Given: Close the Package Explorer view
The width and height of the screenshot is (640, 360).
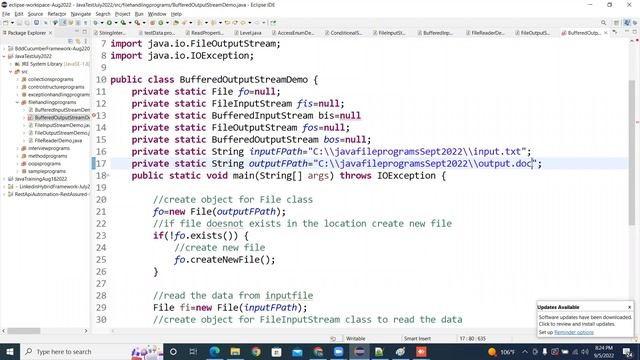Looking at the screenshot, I should coord(51,33).
